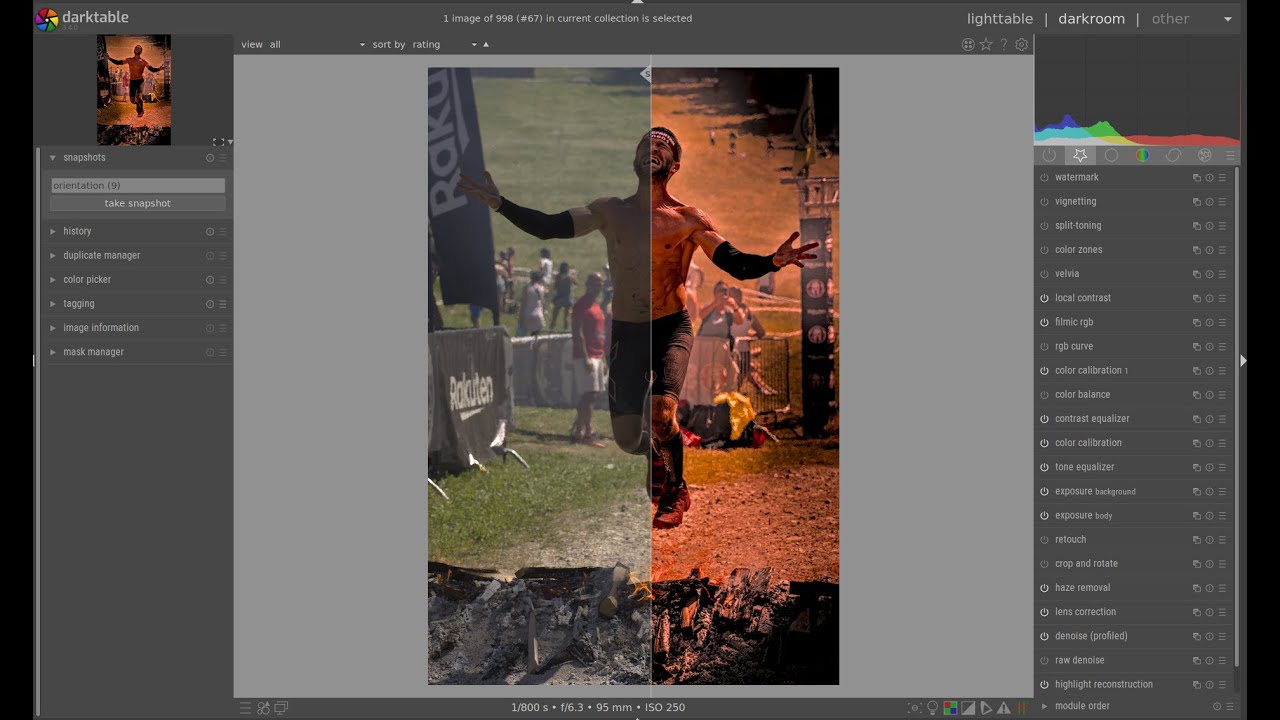
Task: Open the help question mark icon
Action: pyautogui.click(x=1004, y=44)
